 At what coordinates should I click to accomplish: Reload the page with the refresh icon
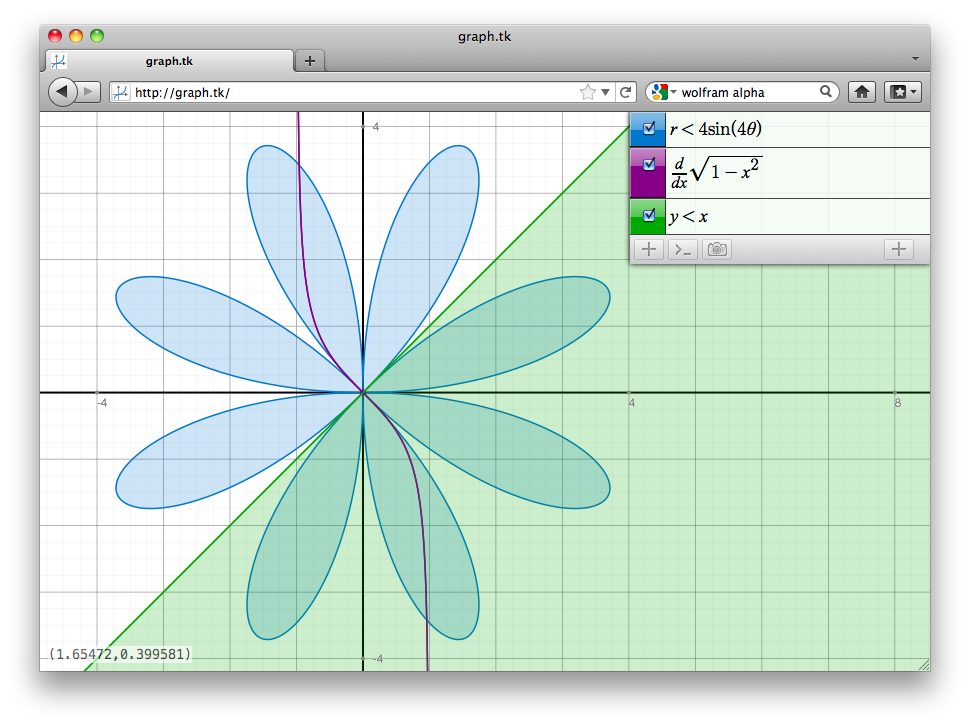tap(625, 92)
